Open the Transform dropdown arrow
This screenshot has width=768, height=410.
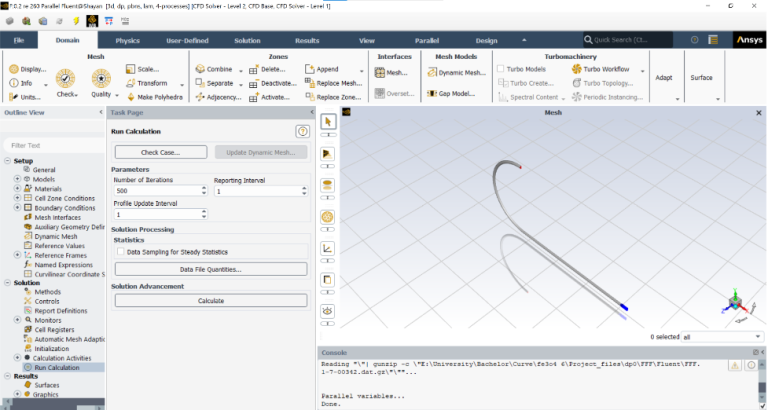[182, 84]
